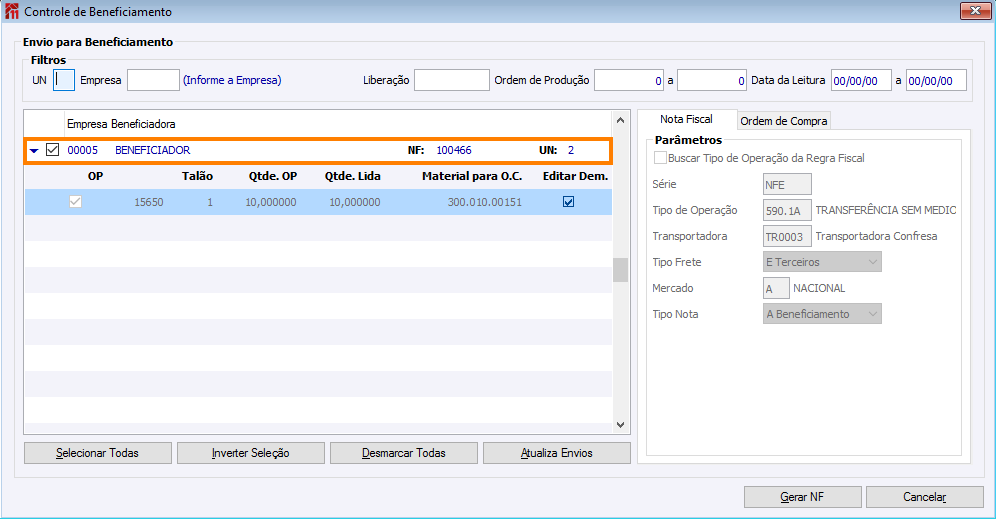Click Transportadora TR0003 field
This screenshot has width=996, height=519.
click(787, 236)
